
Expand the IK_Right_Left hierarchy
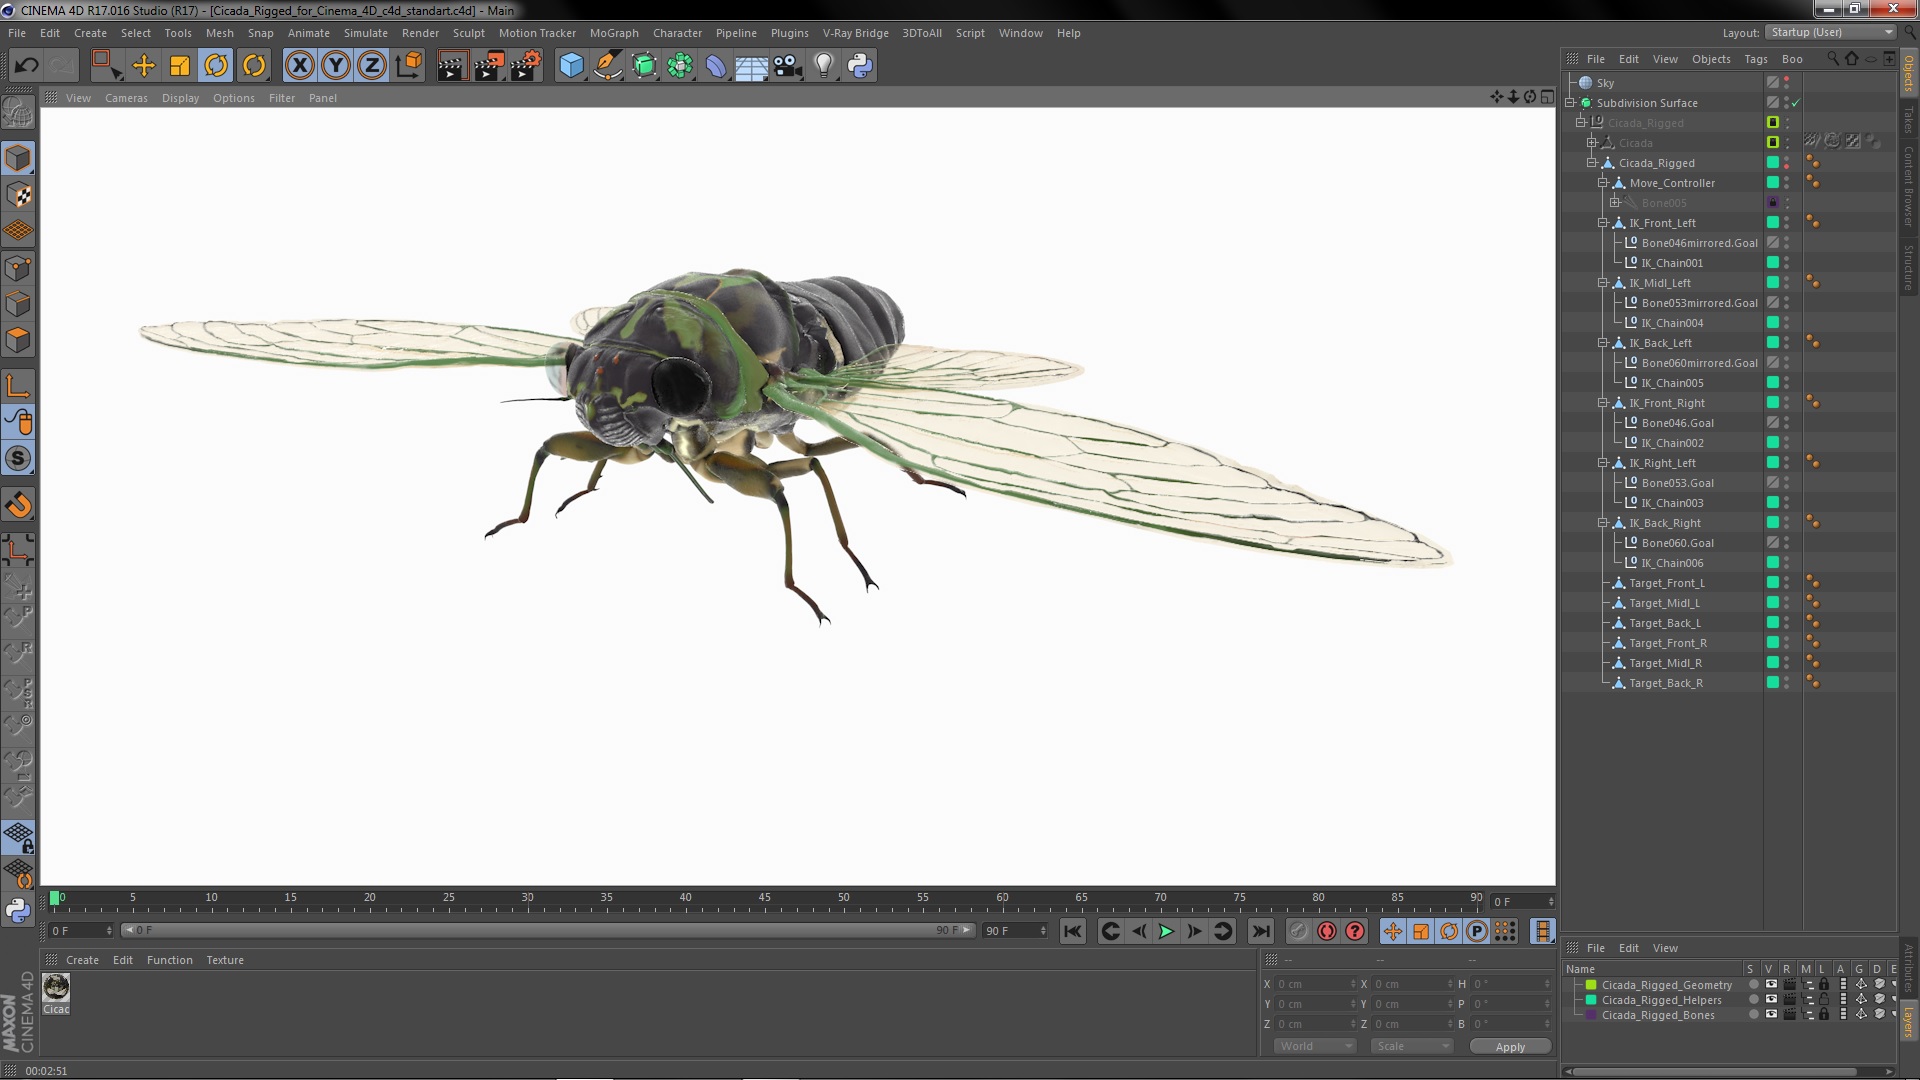(x=1602, y=462)
